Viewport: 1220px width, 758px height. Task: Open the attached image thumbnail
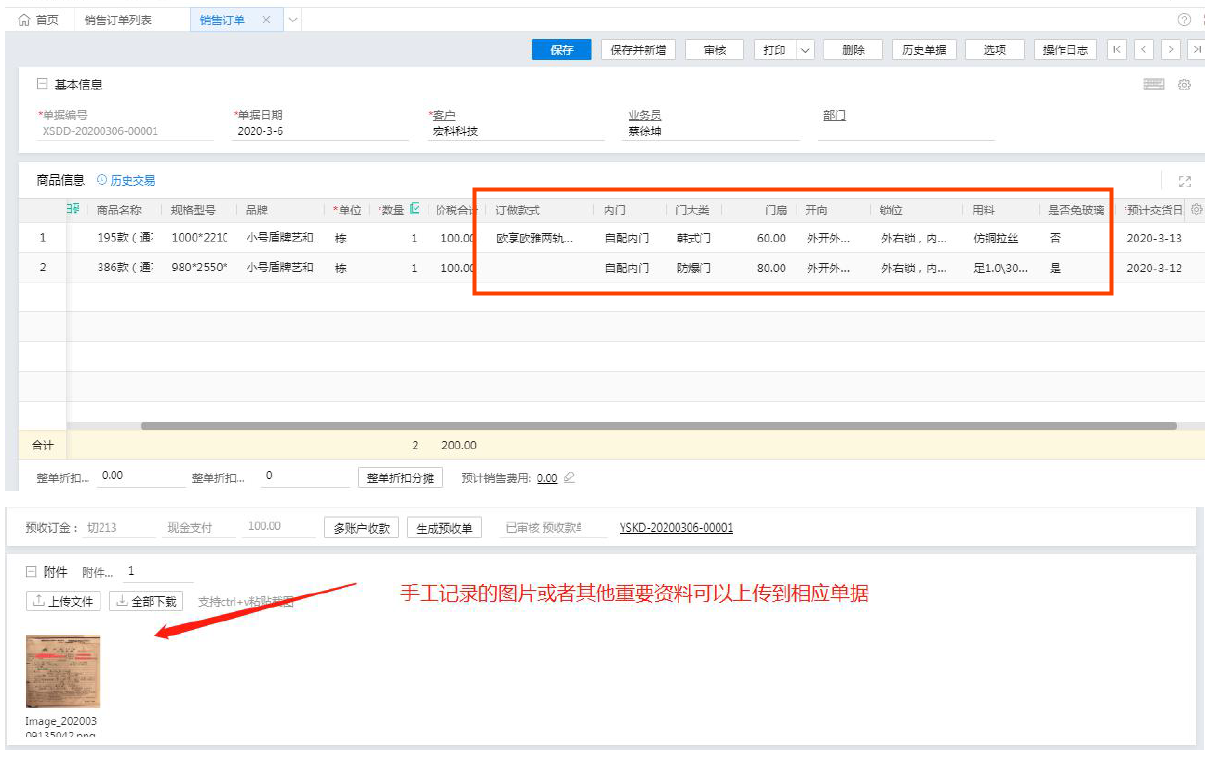tap(63, 671)
